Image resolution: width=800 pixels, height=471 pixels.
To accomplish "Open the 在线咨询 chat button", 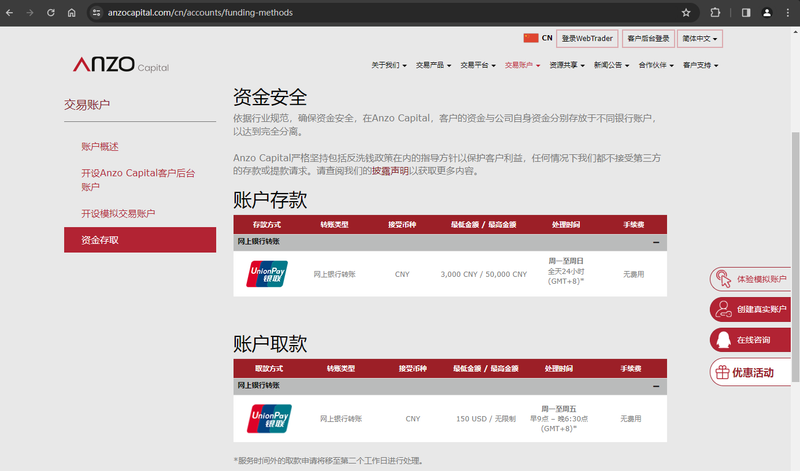I will pyautogui.click(x=750, y=340).
